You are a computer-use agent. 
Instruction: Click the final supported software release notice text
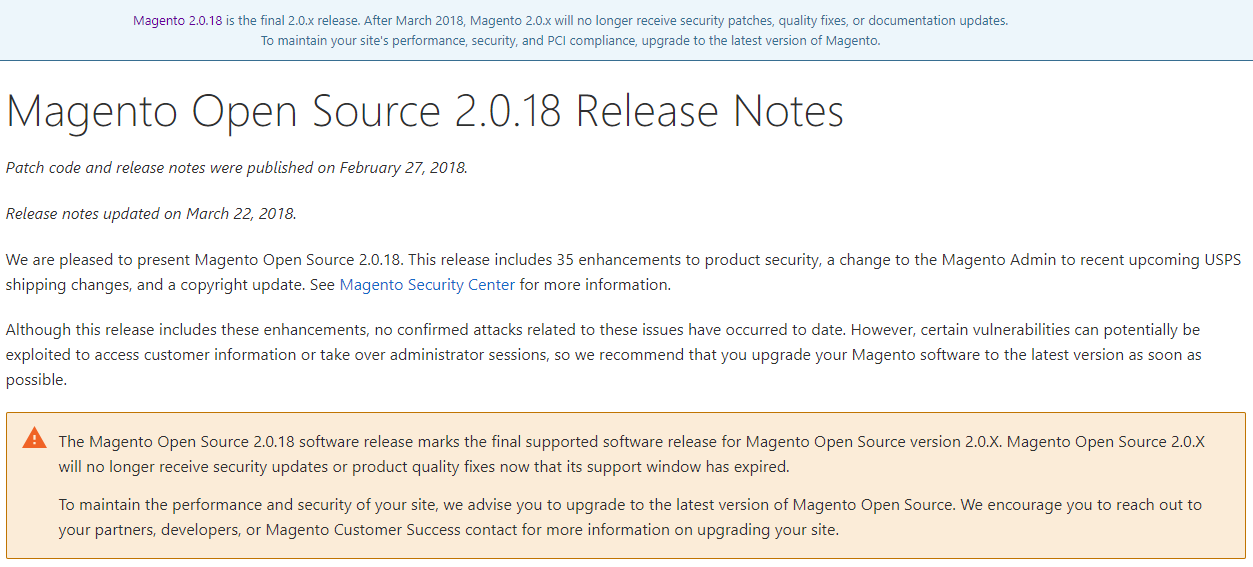click(x=632, y=454)
